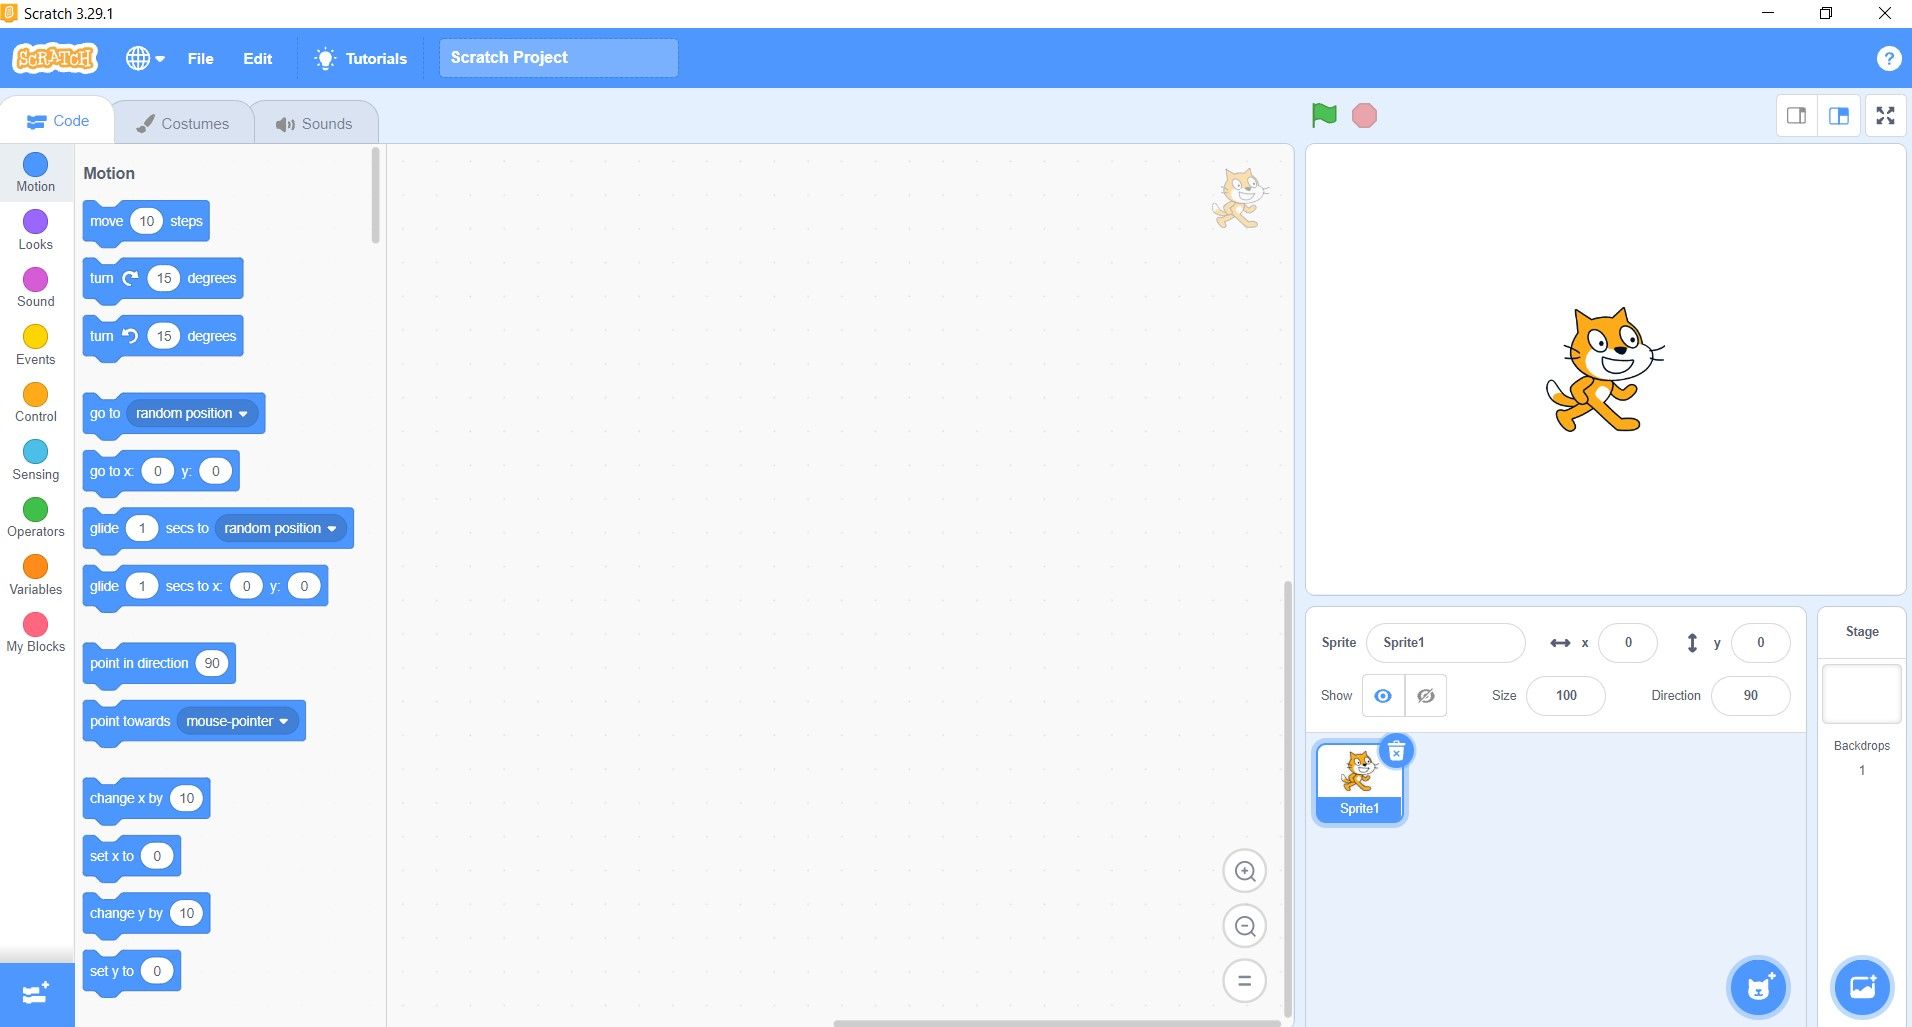
Task: Open the Add Extension panel
Action: point(35,993)
